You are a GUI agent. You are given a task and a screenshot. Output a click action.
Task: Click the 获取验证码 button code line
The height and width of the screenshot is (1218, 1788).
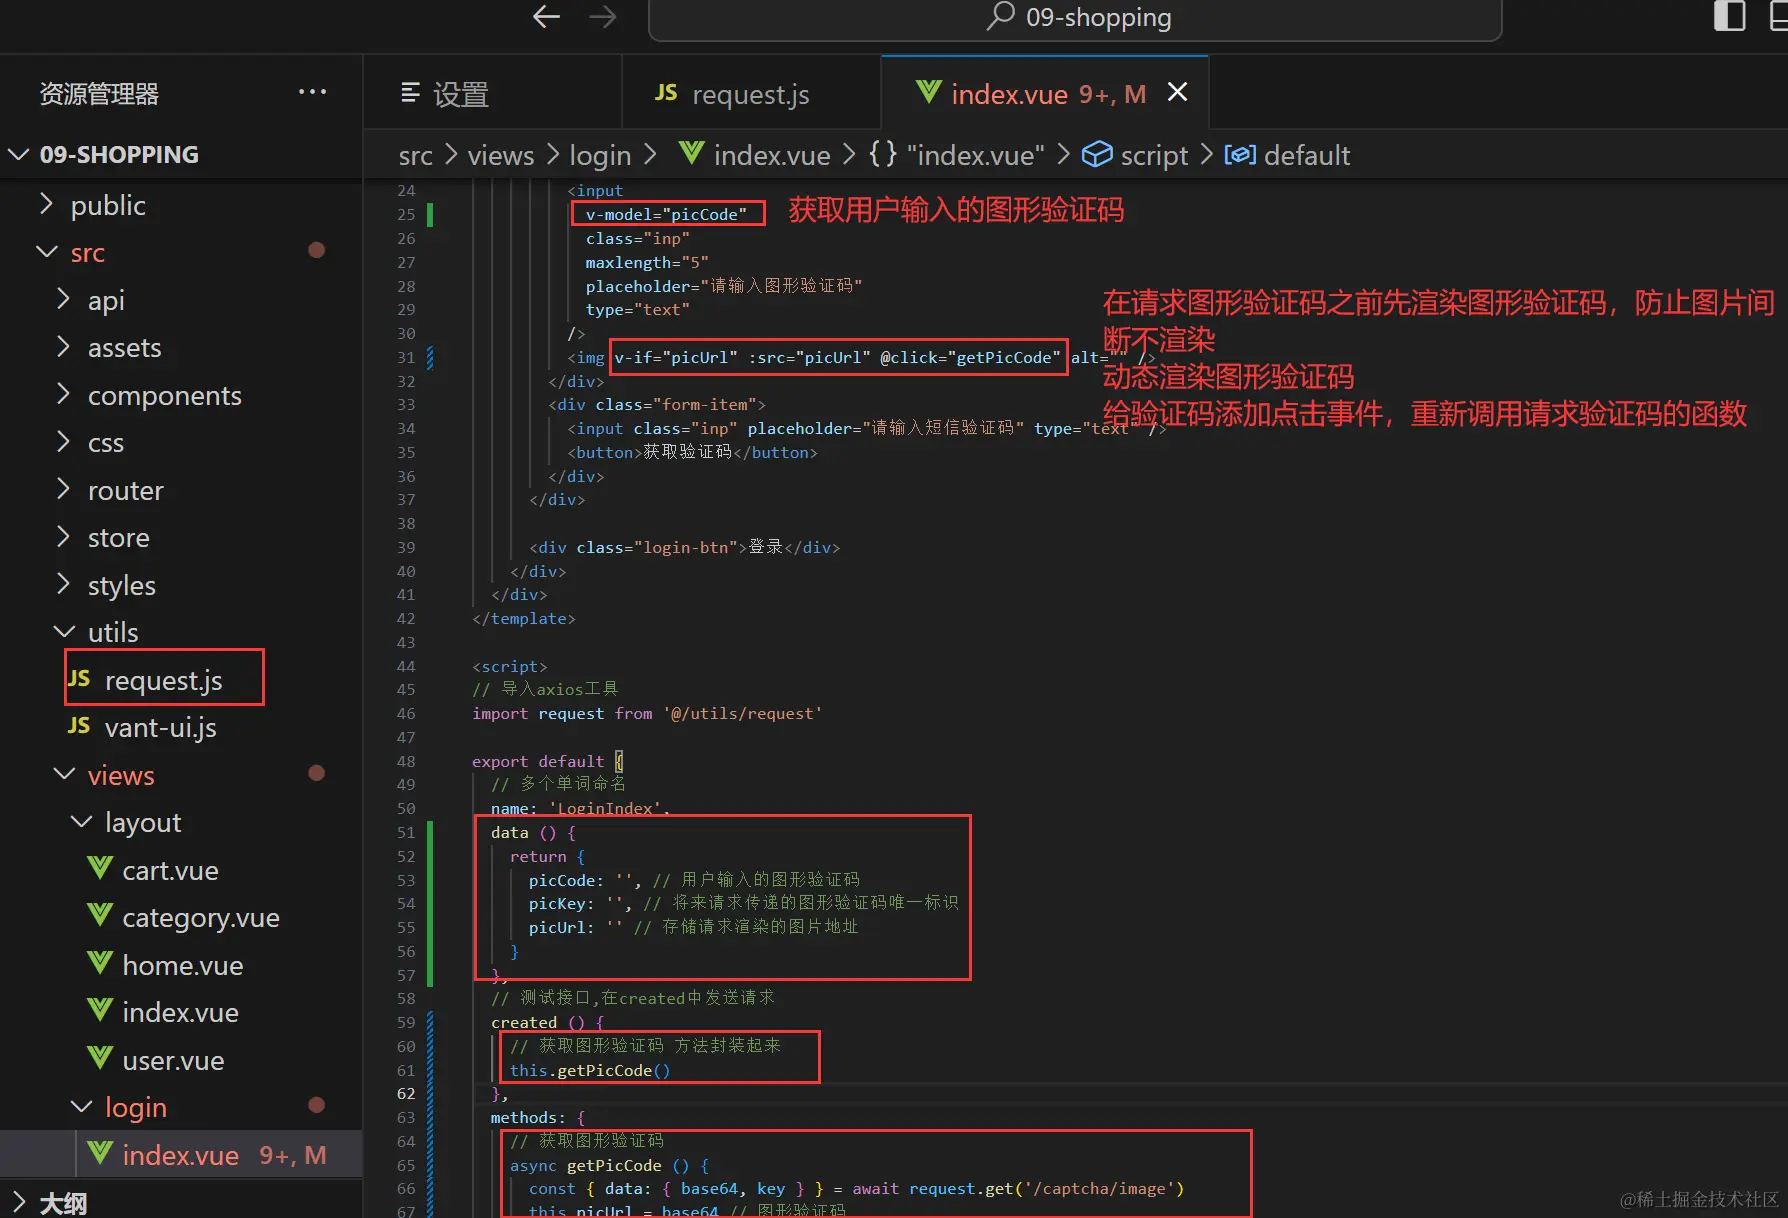click(x=692, y=452)
